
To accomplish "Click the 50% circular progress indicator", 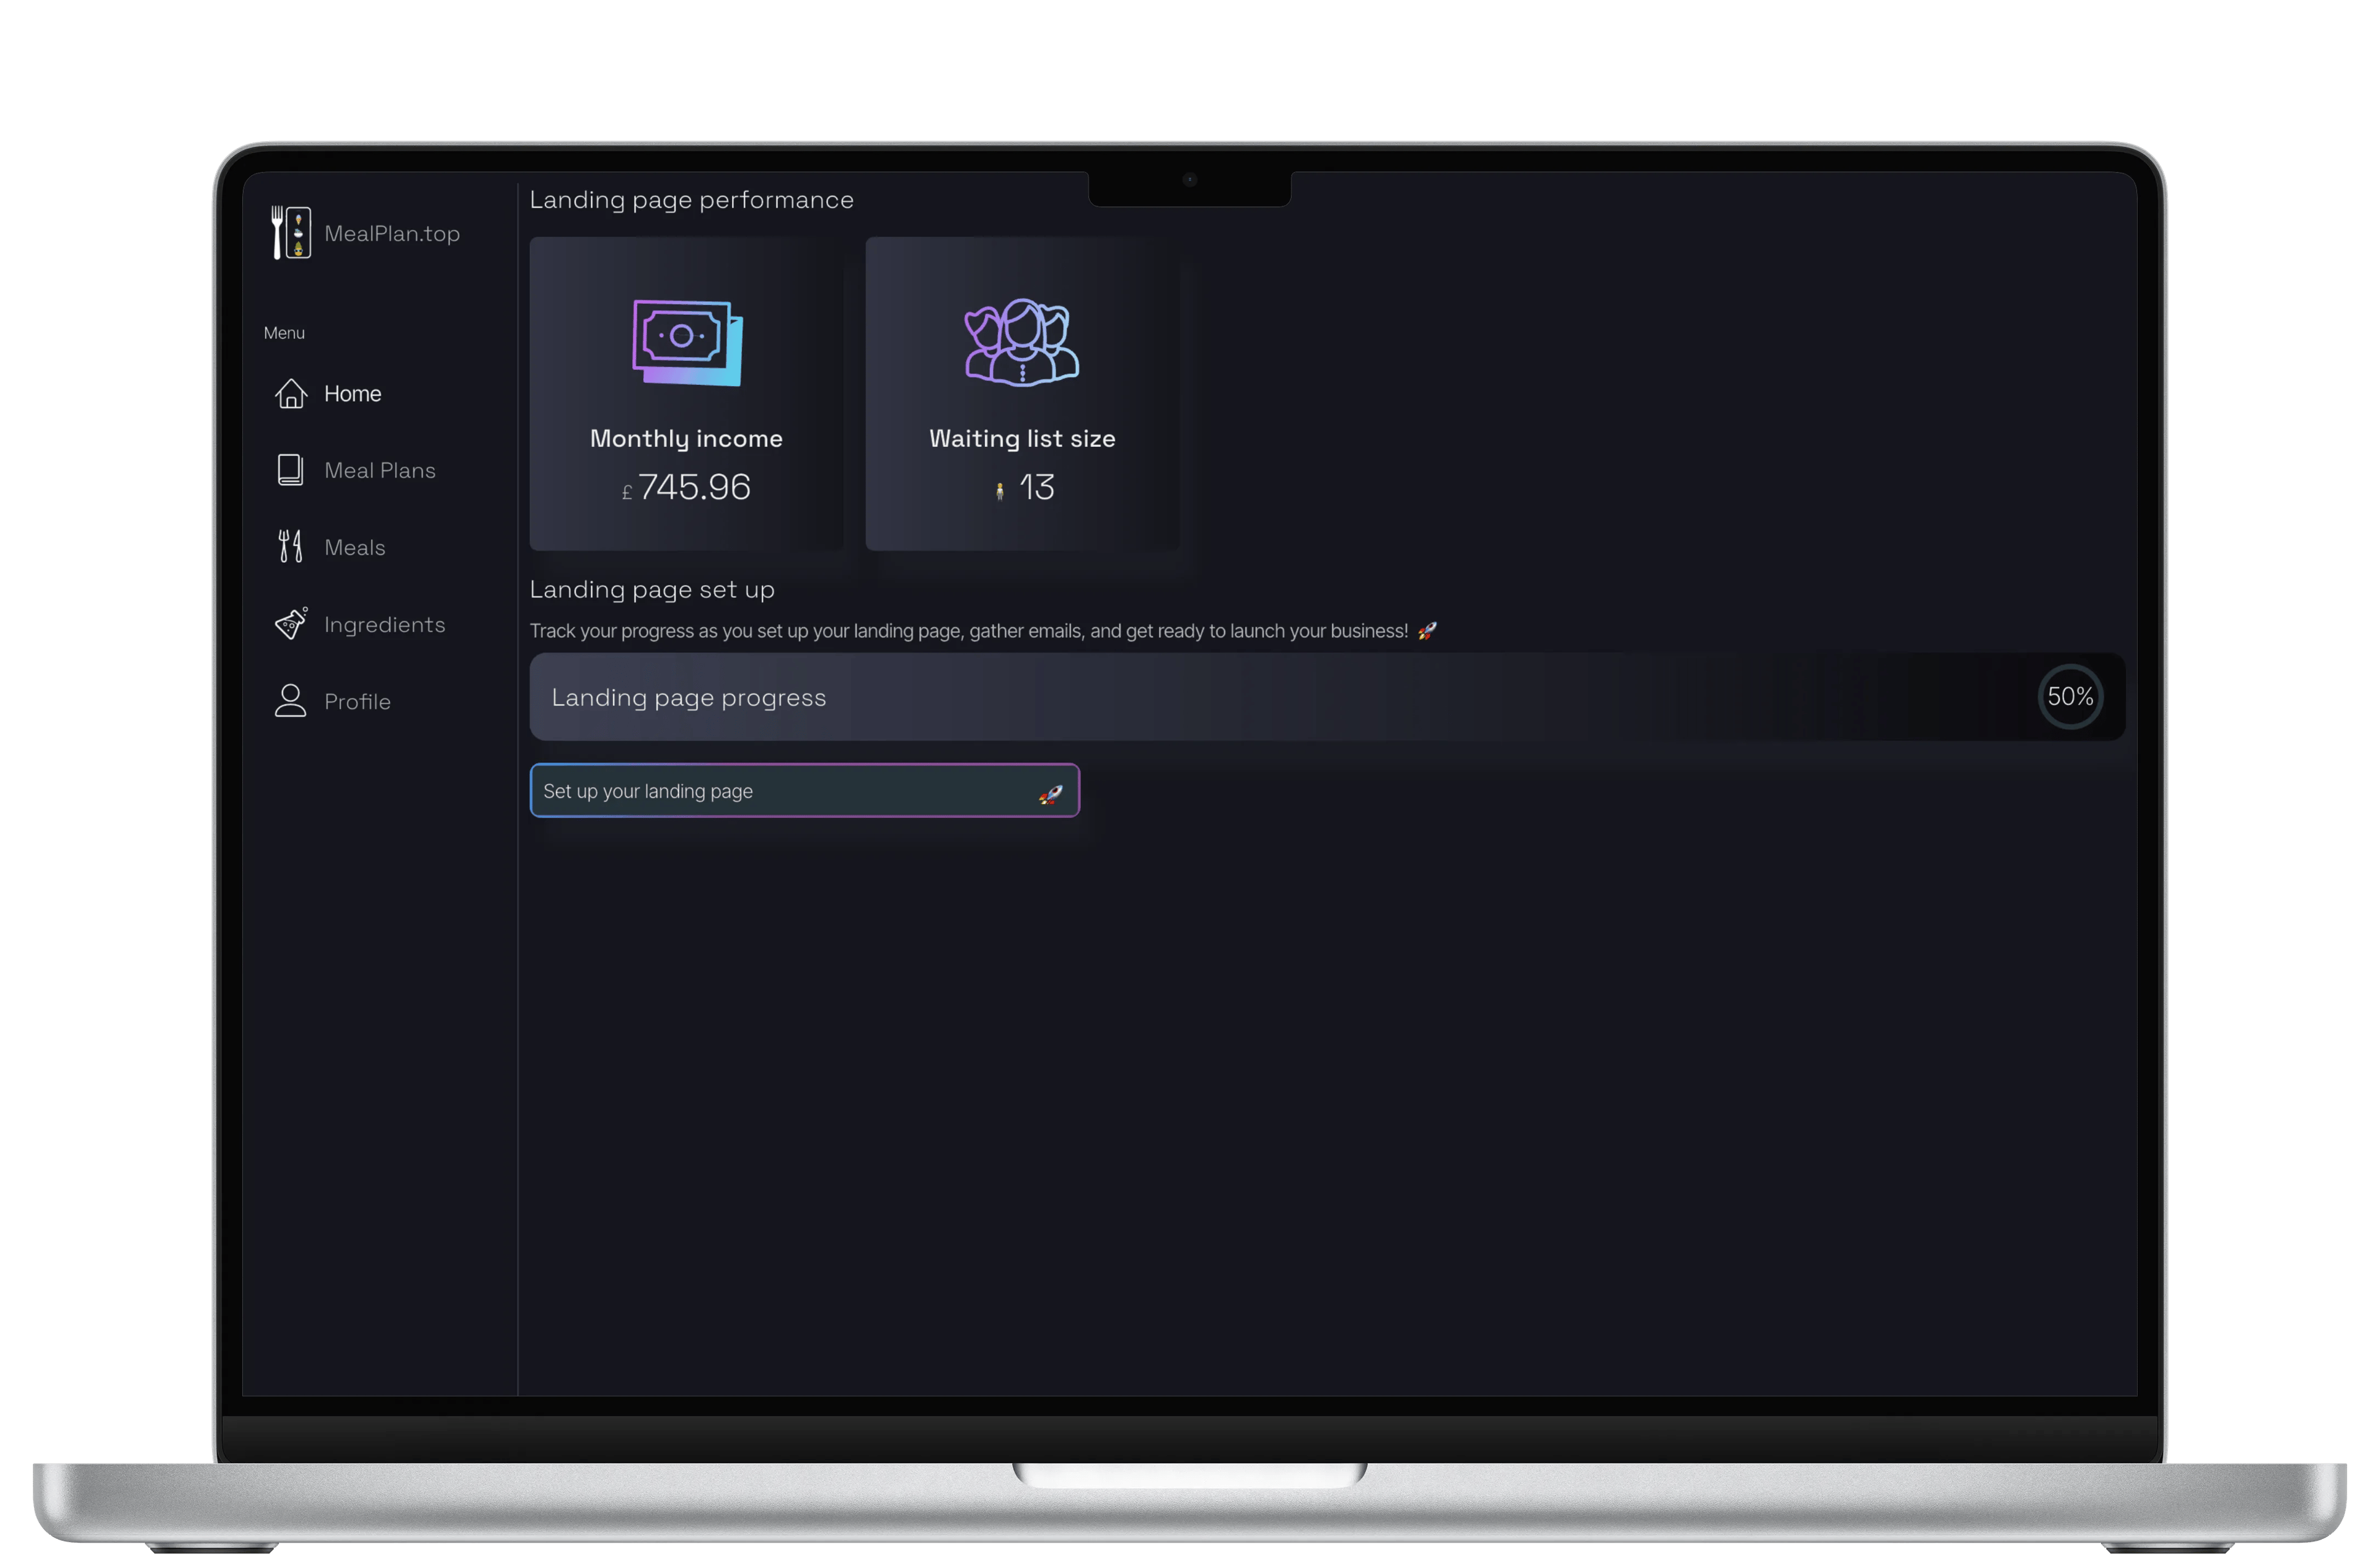I will (x=2070, y=697).
